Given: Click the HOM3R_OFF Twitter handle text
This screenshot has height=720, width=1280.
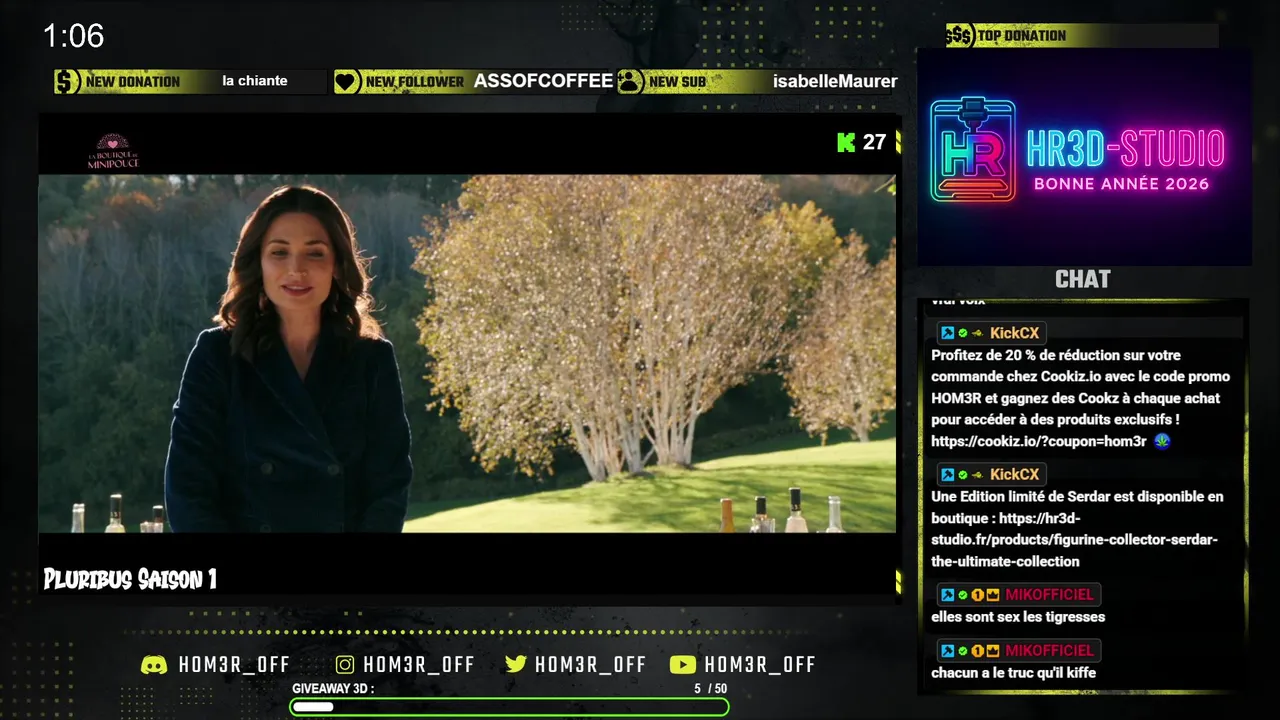Looking at the screenshot, I should [590, 665].
